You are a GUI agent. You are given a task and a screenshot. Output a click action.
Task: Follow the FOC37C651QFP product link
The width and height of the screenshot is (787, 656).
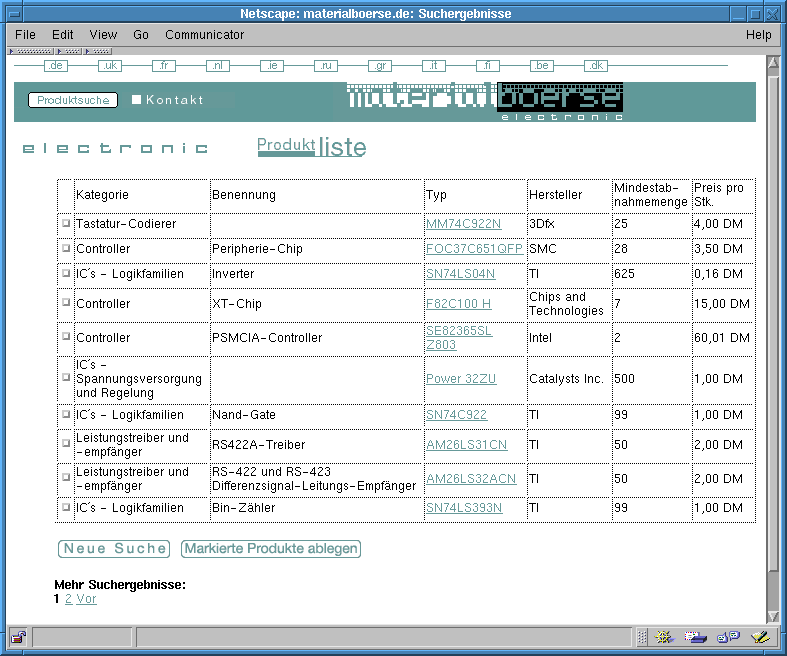[474, 249]
